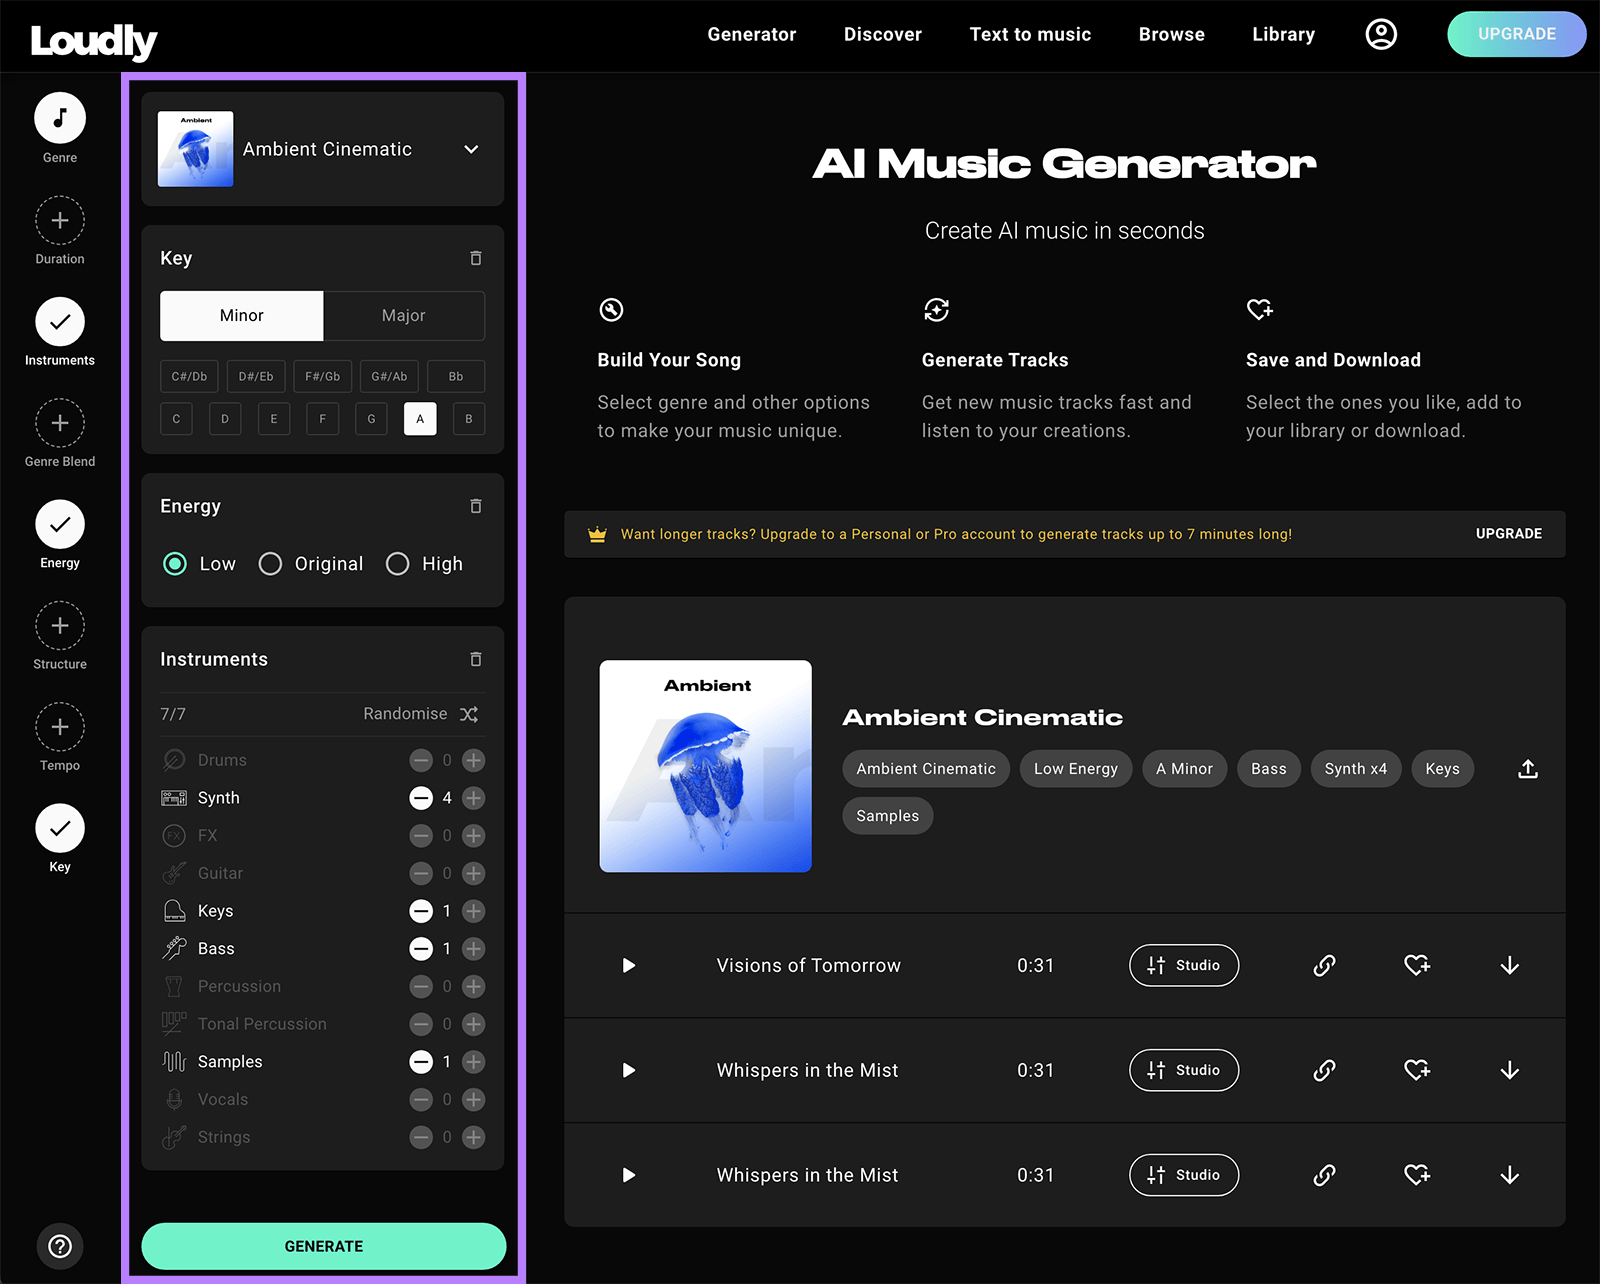Select the Original energy option
Screen dimensions: 1600x1284
[271, 564]
